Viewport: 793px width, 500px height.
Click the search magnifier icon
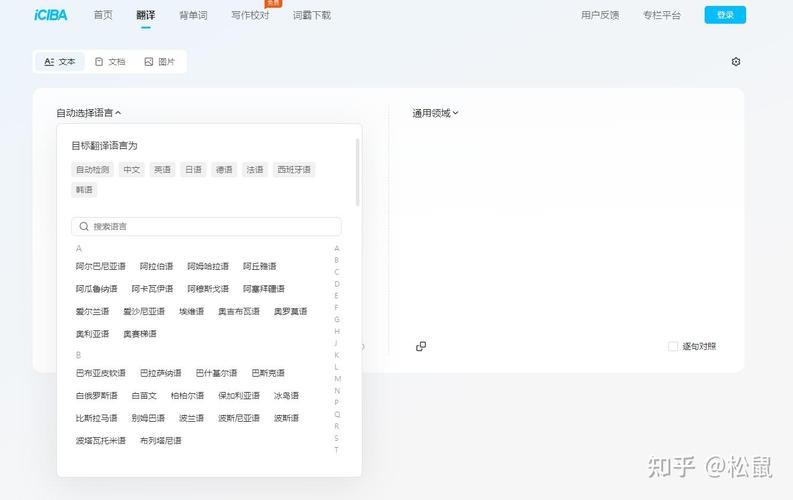[x=84, y=227]
